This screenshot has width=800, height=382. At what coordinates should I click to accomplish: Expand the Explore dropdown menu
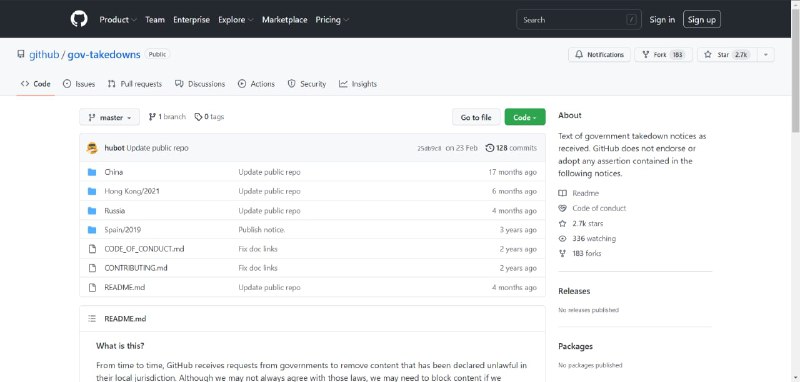click(x=236, y=20)
